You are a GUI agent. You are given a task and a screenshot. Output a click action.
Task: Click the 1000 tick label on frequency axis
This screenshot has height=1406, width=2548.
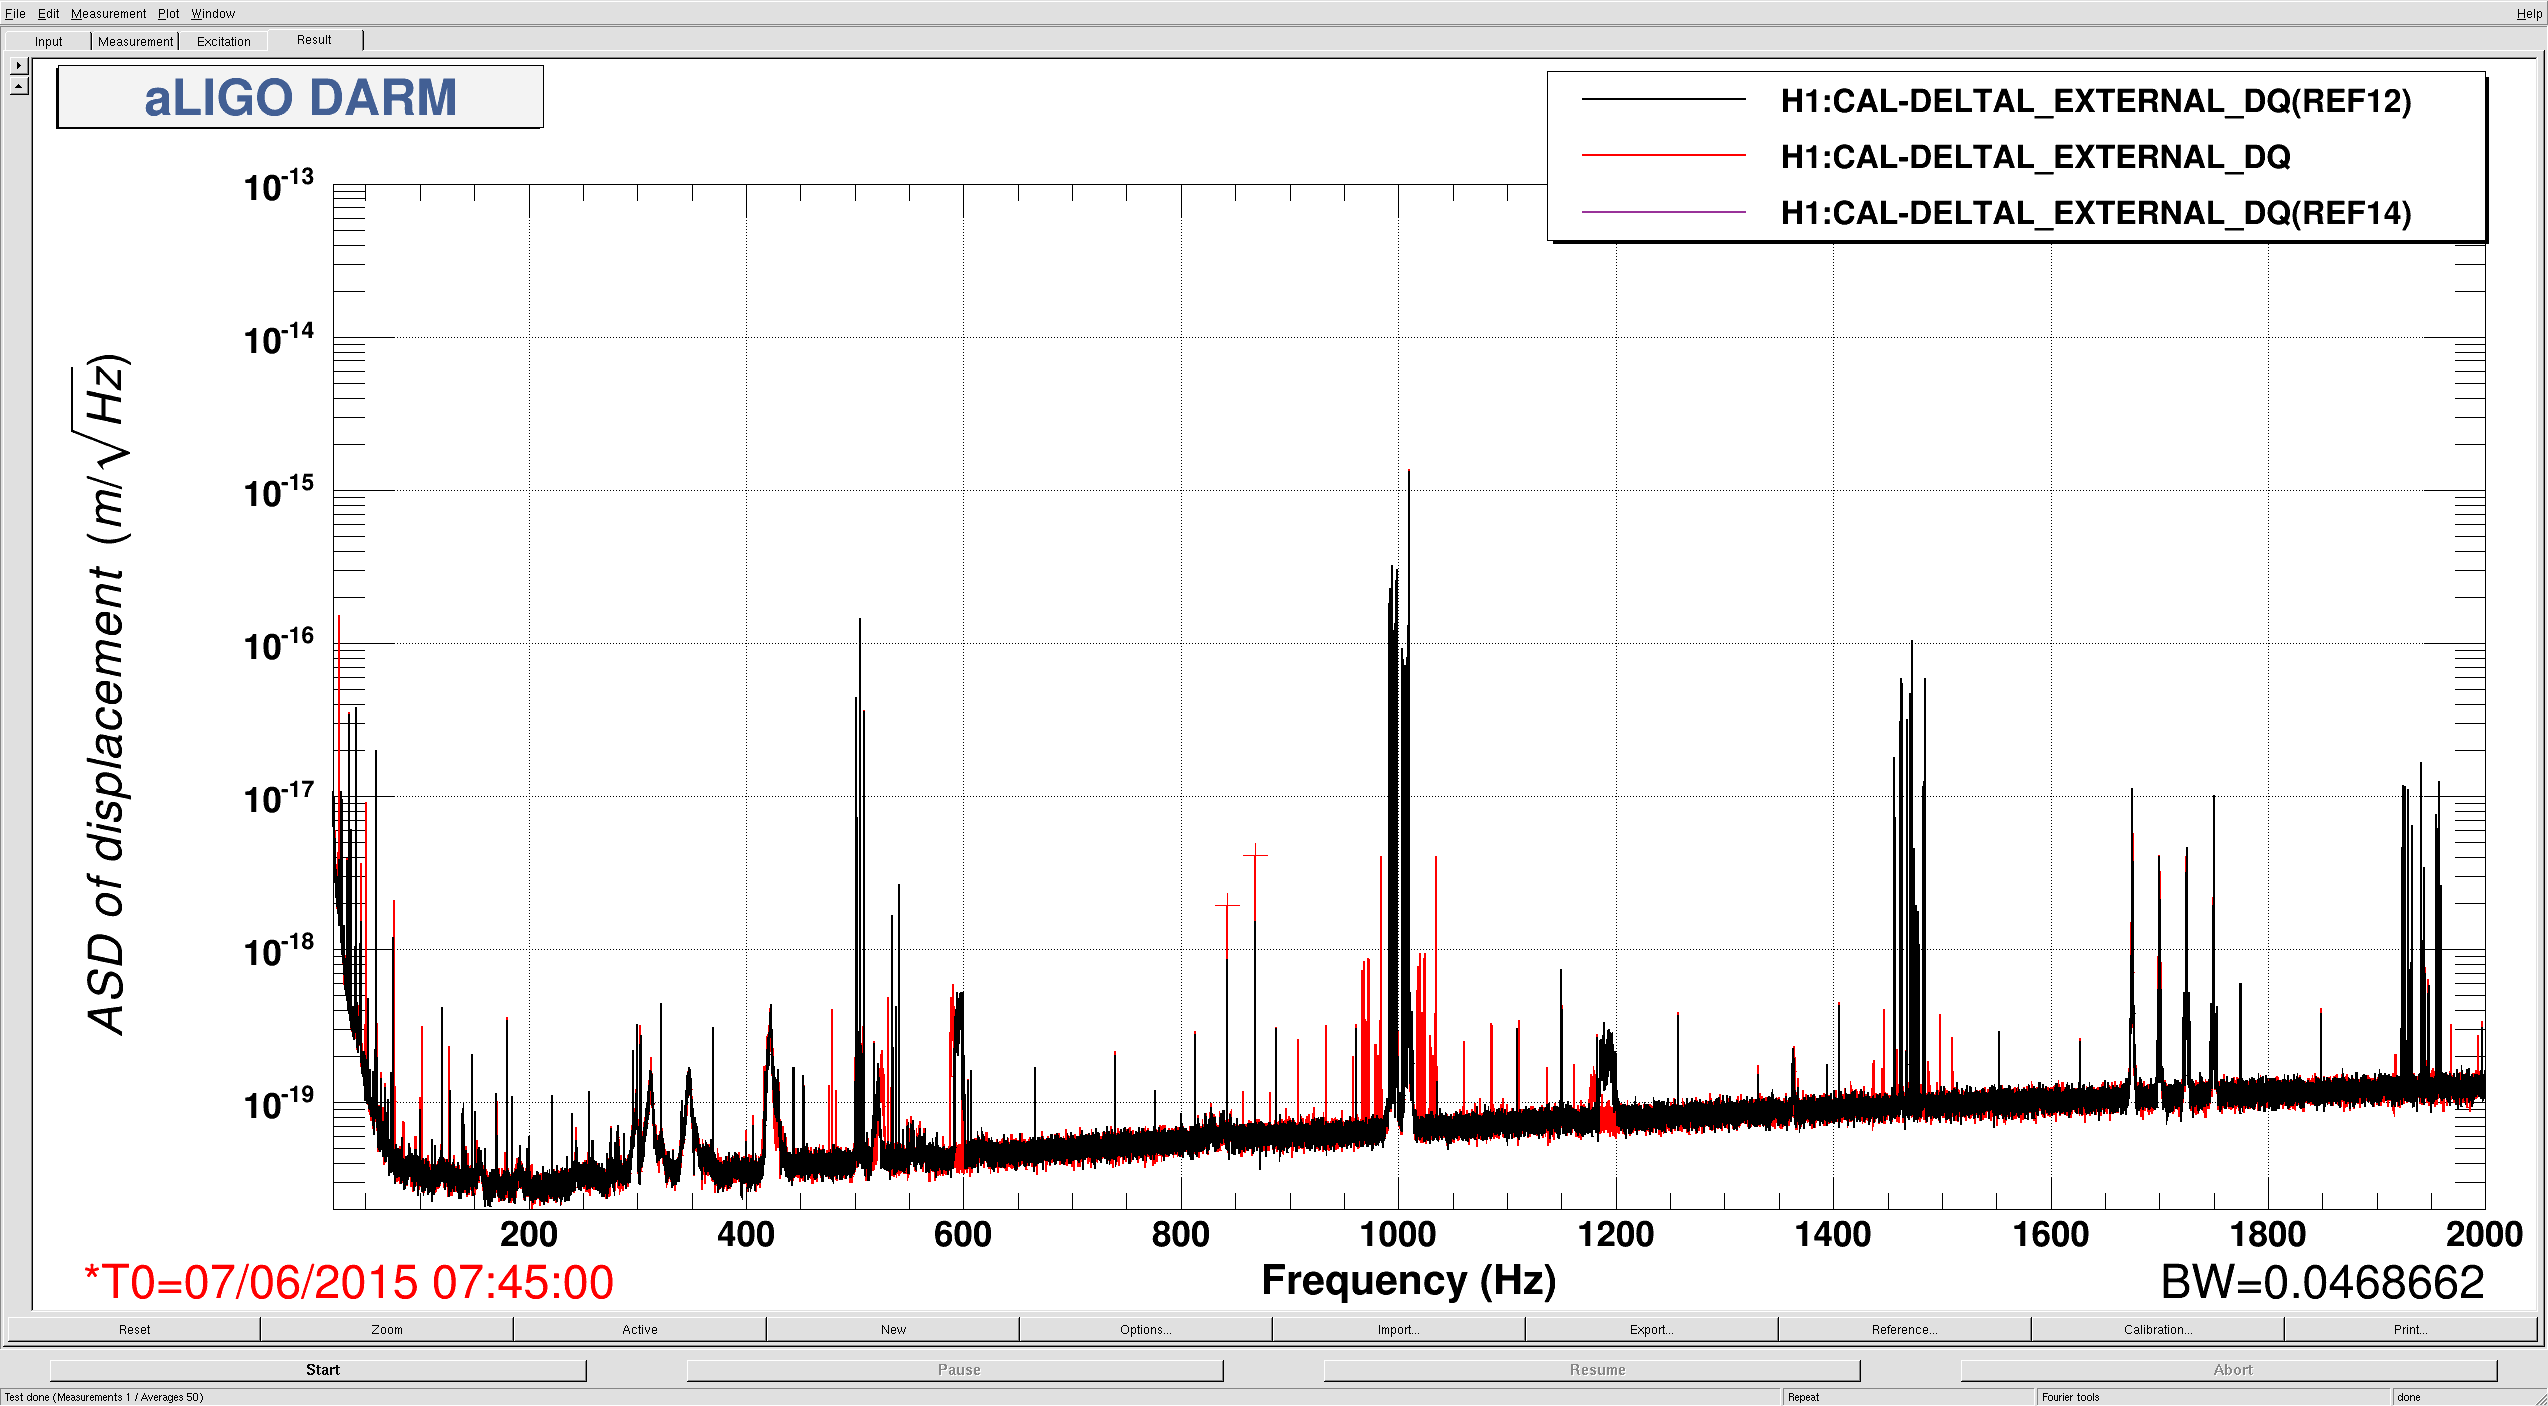(x=1398, y=1234)
